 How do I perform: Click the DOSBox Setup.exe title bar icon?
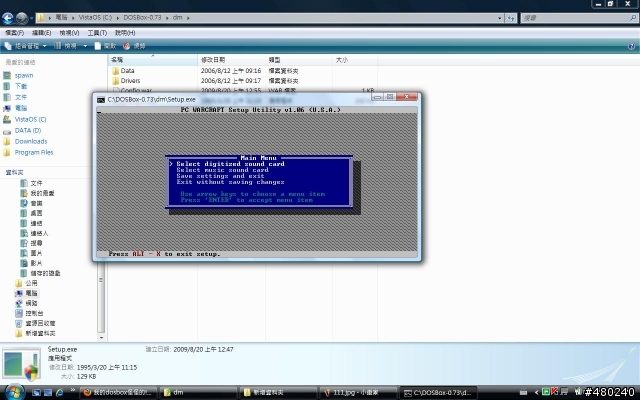[x=101, y=100]
